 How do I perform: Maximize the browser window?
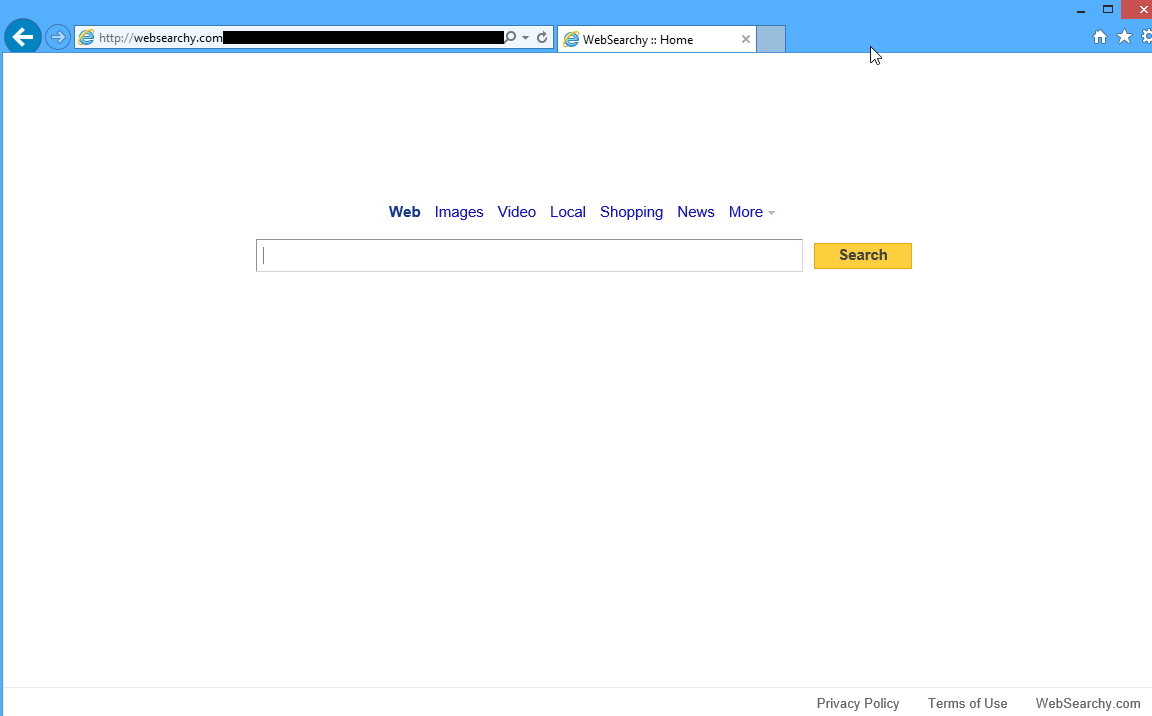(x=1108, y=10)
